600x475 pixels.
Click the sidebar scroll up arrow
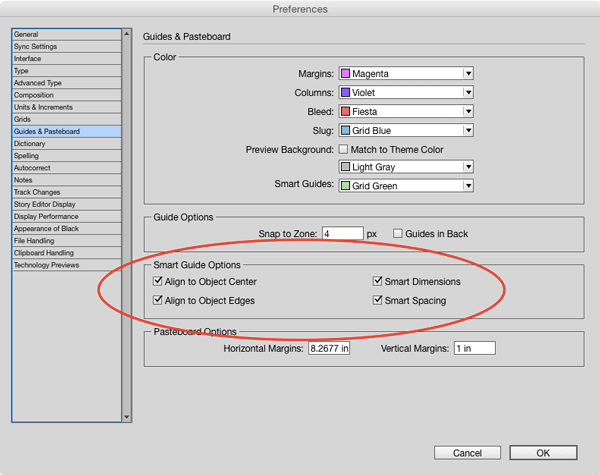(x=127, y=34)
